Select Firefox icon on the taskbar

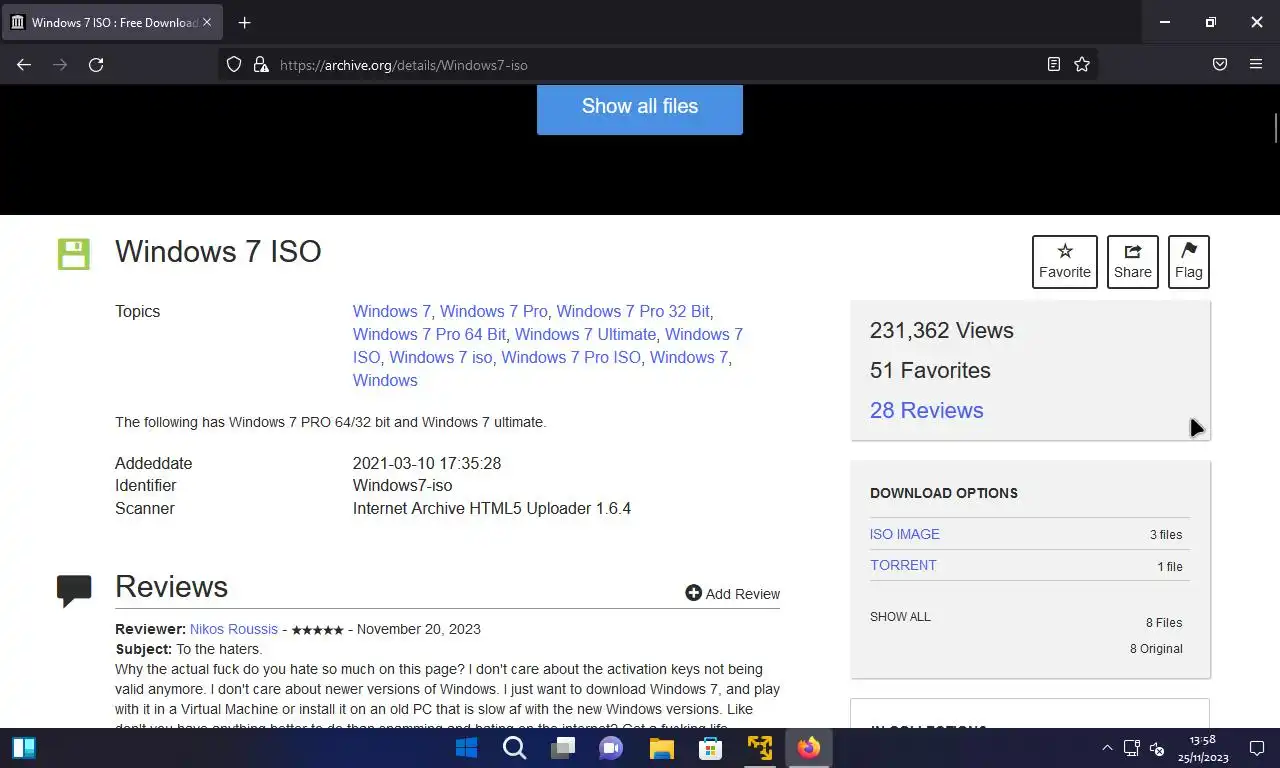pyautogui.click(x=809, y=748)
